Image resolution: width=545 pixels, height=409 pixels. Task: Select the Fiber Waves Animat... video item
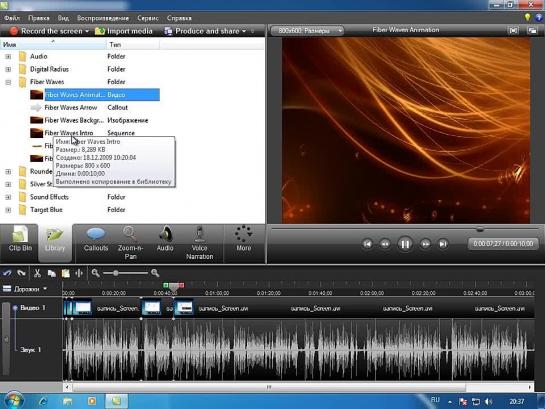pos(95,95)
